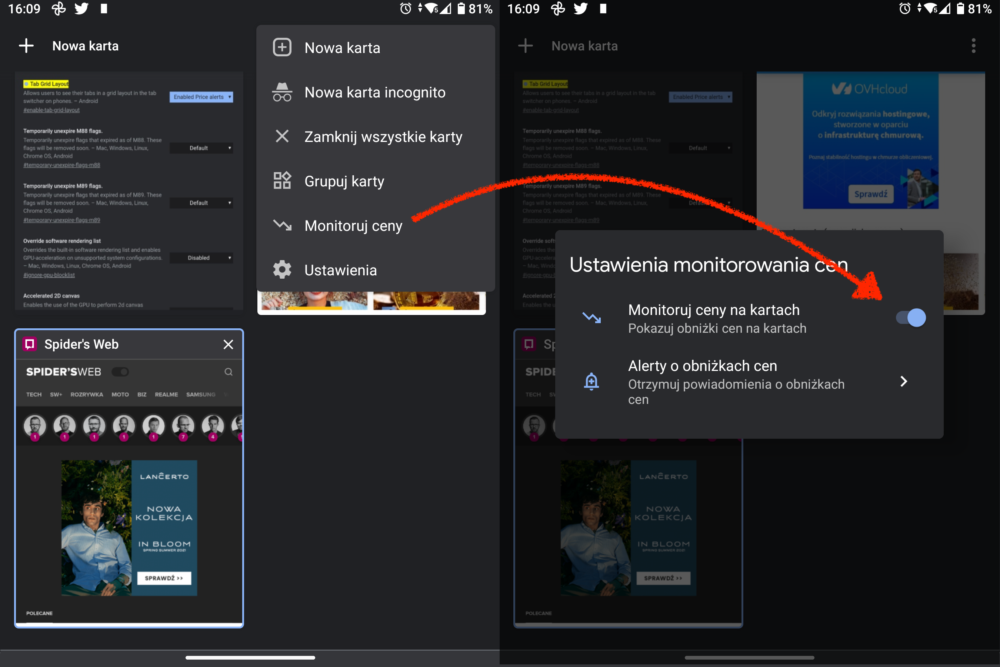Click the battery icon beside 81% on the left screen
1000x667 pixels.
[460, 8]
